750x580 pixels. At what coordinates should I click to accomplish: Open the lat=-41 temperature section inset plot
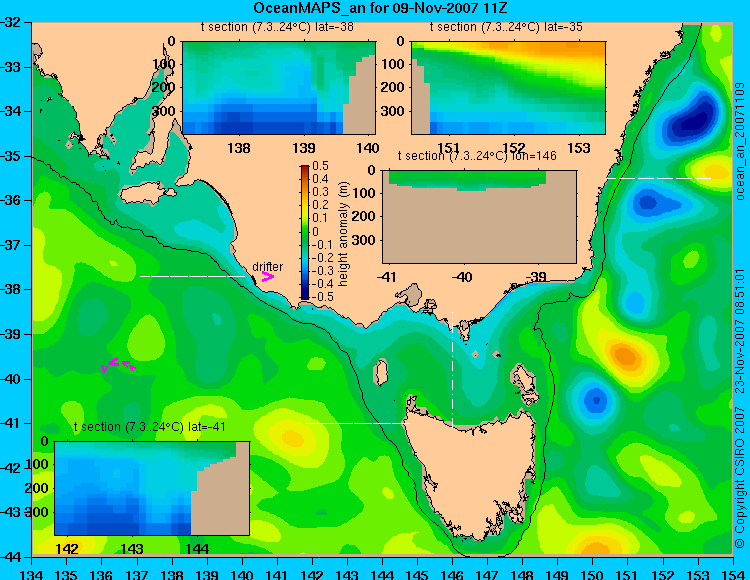point(152,488)
